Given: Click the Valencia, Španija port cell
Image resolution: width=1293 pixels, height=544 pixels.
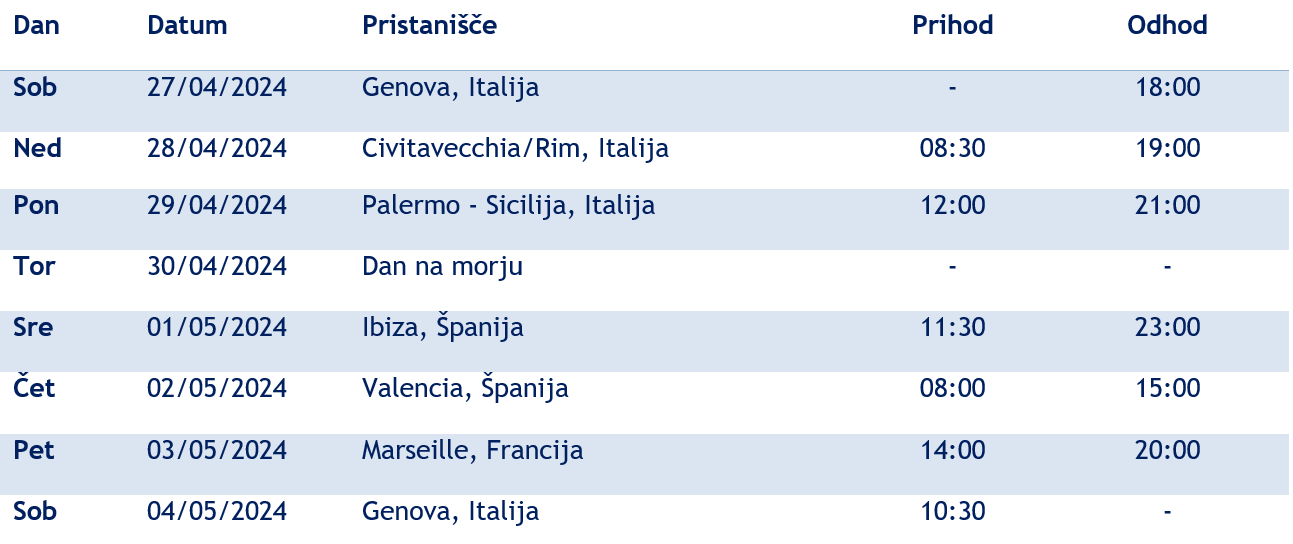Looking at the screenshot, I should (x=465, y=388).
